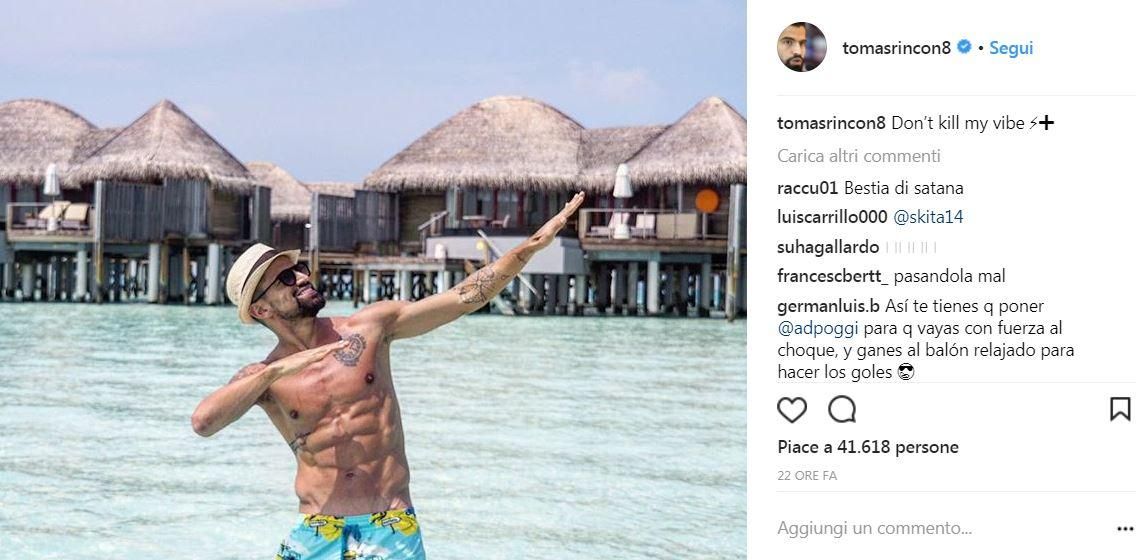Open the three-dot more options menu

pos(1125,529)
